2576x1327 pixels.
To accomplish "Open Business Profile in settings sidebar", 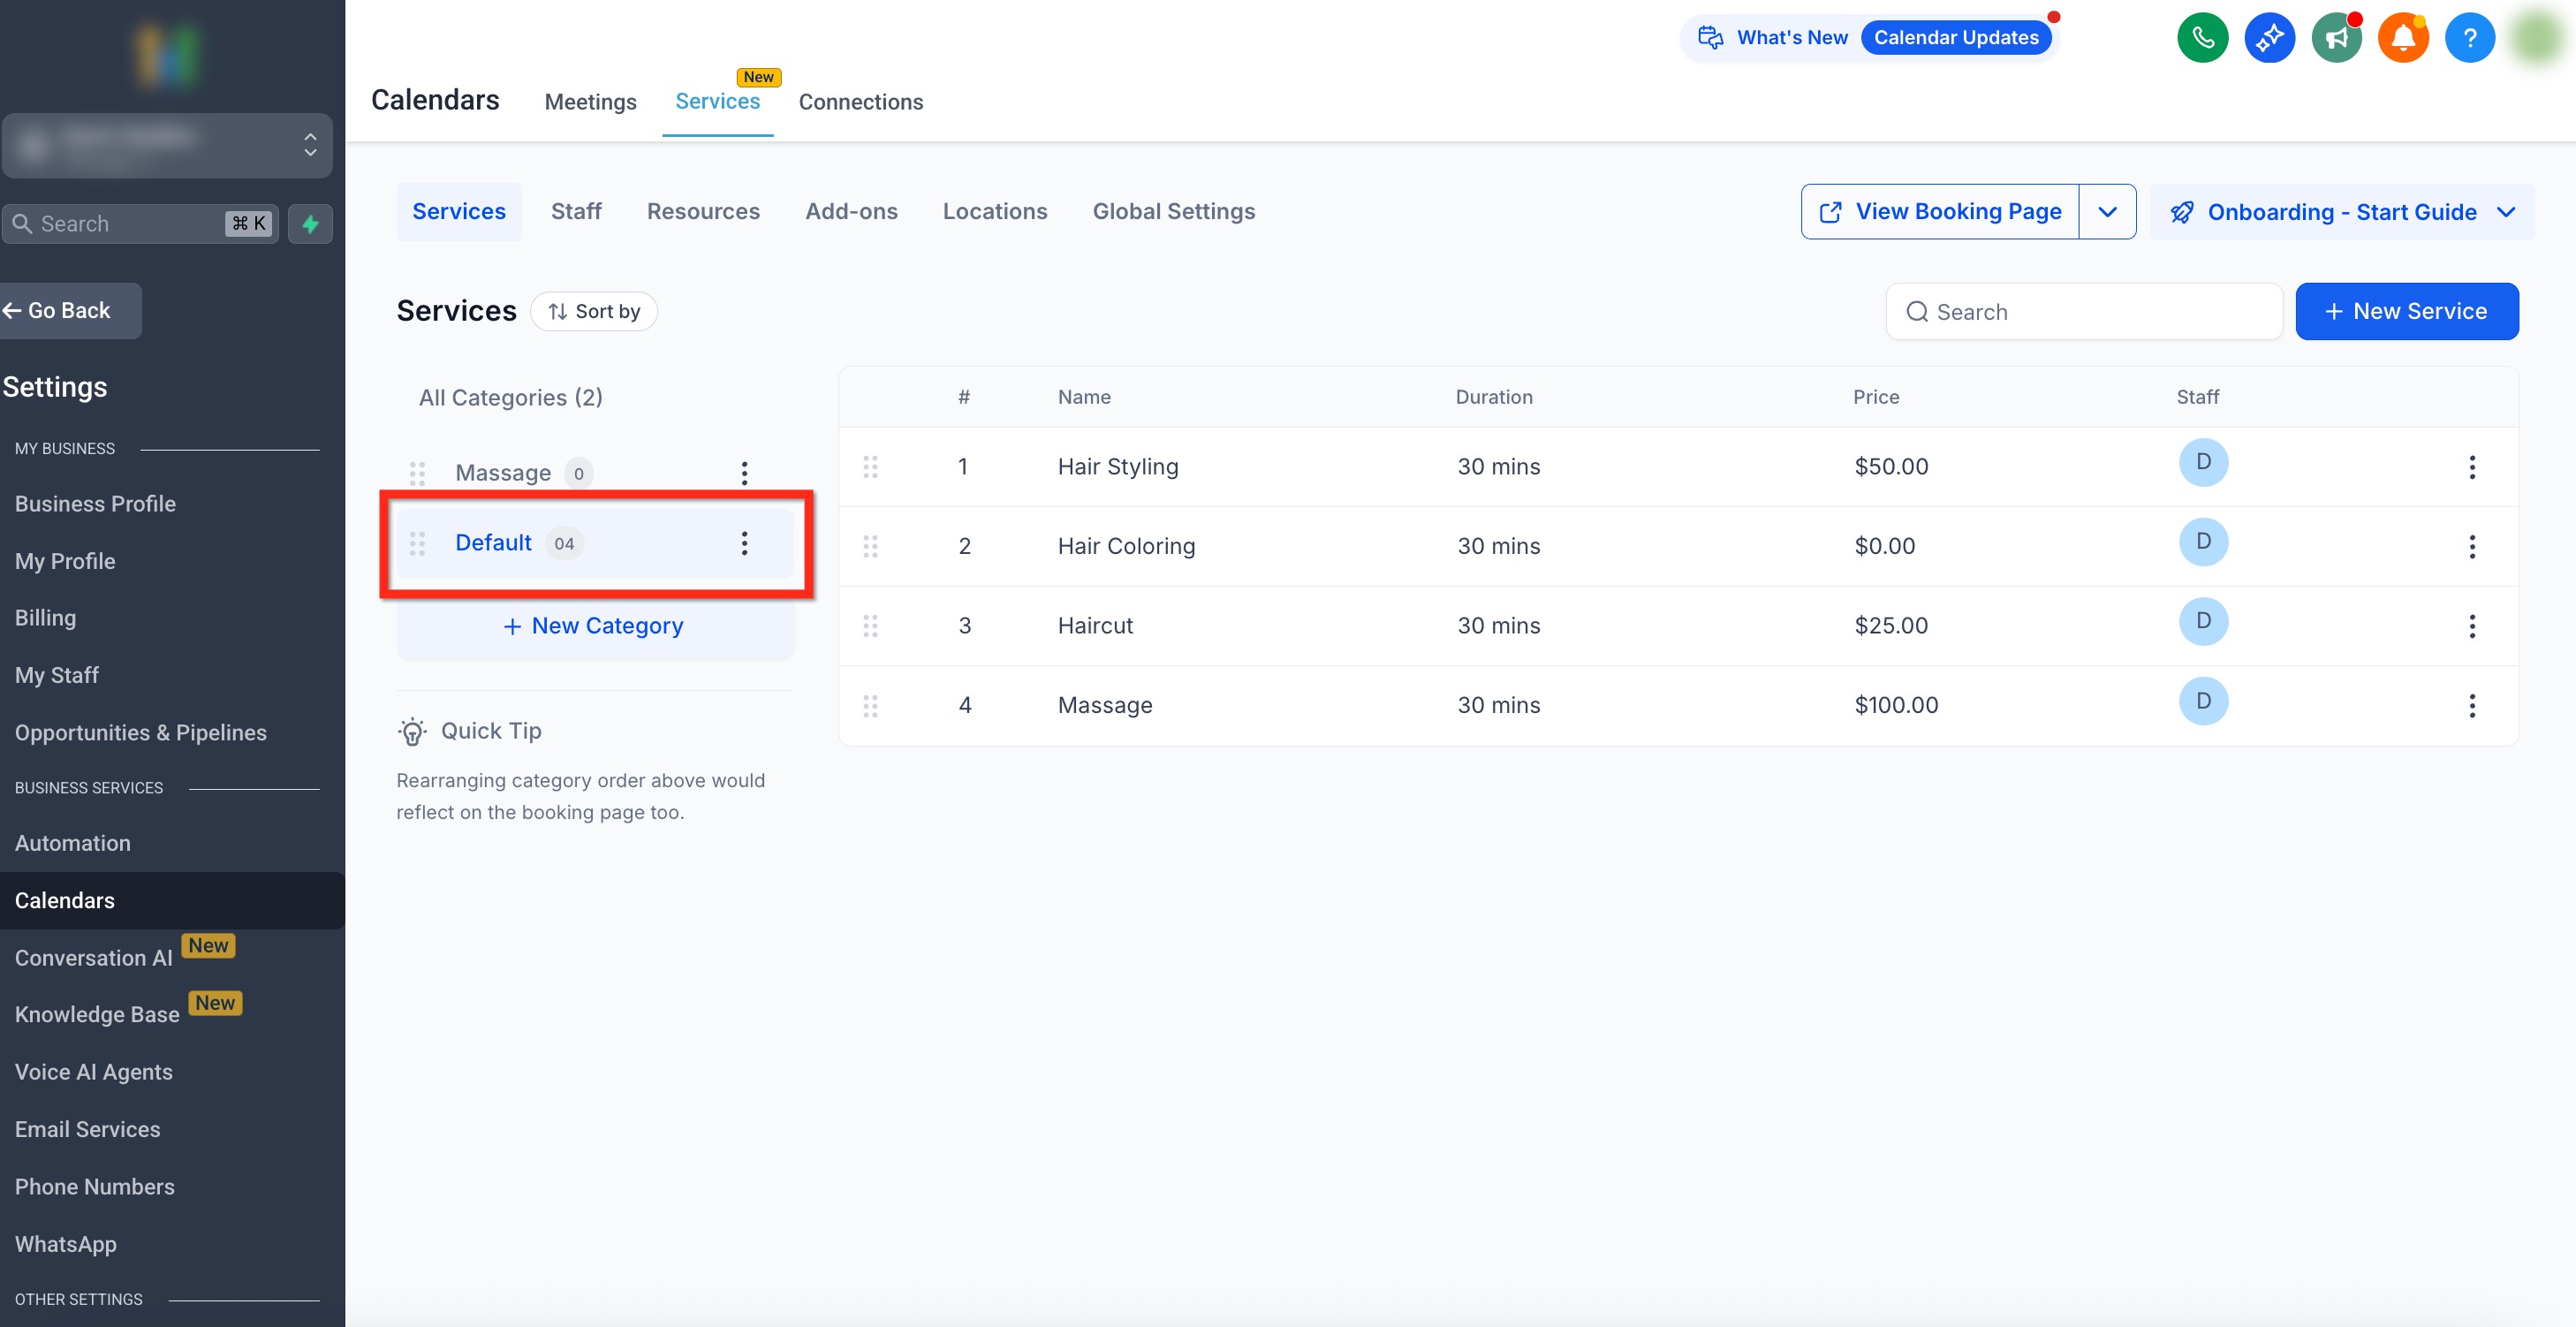I will 95,504.
